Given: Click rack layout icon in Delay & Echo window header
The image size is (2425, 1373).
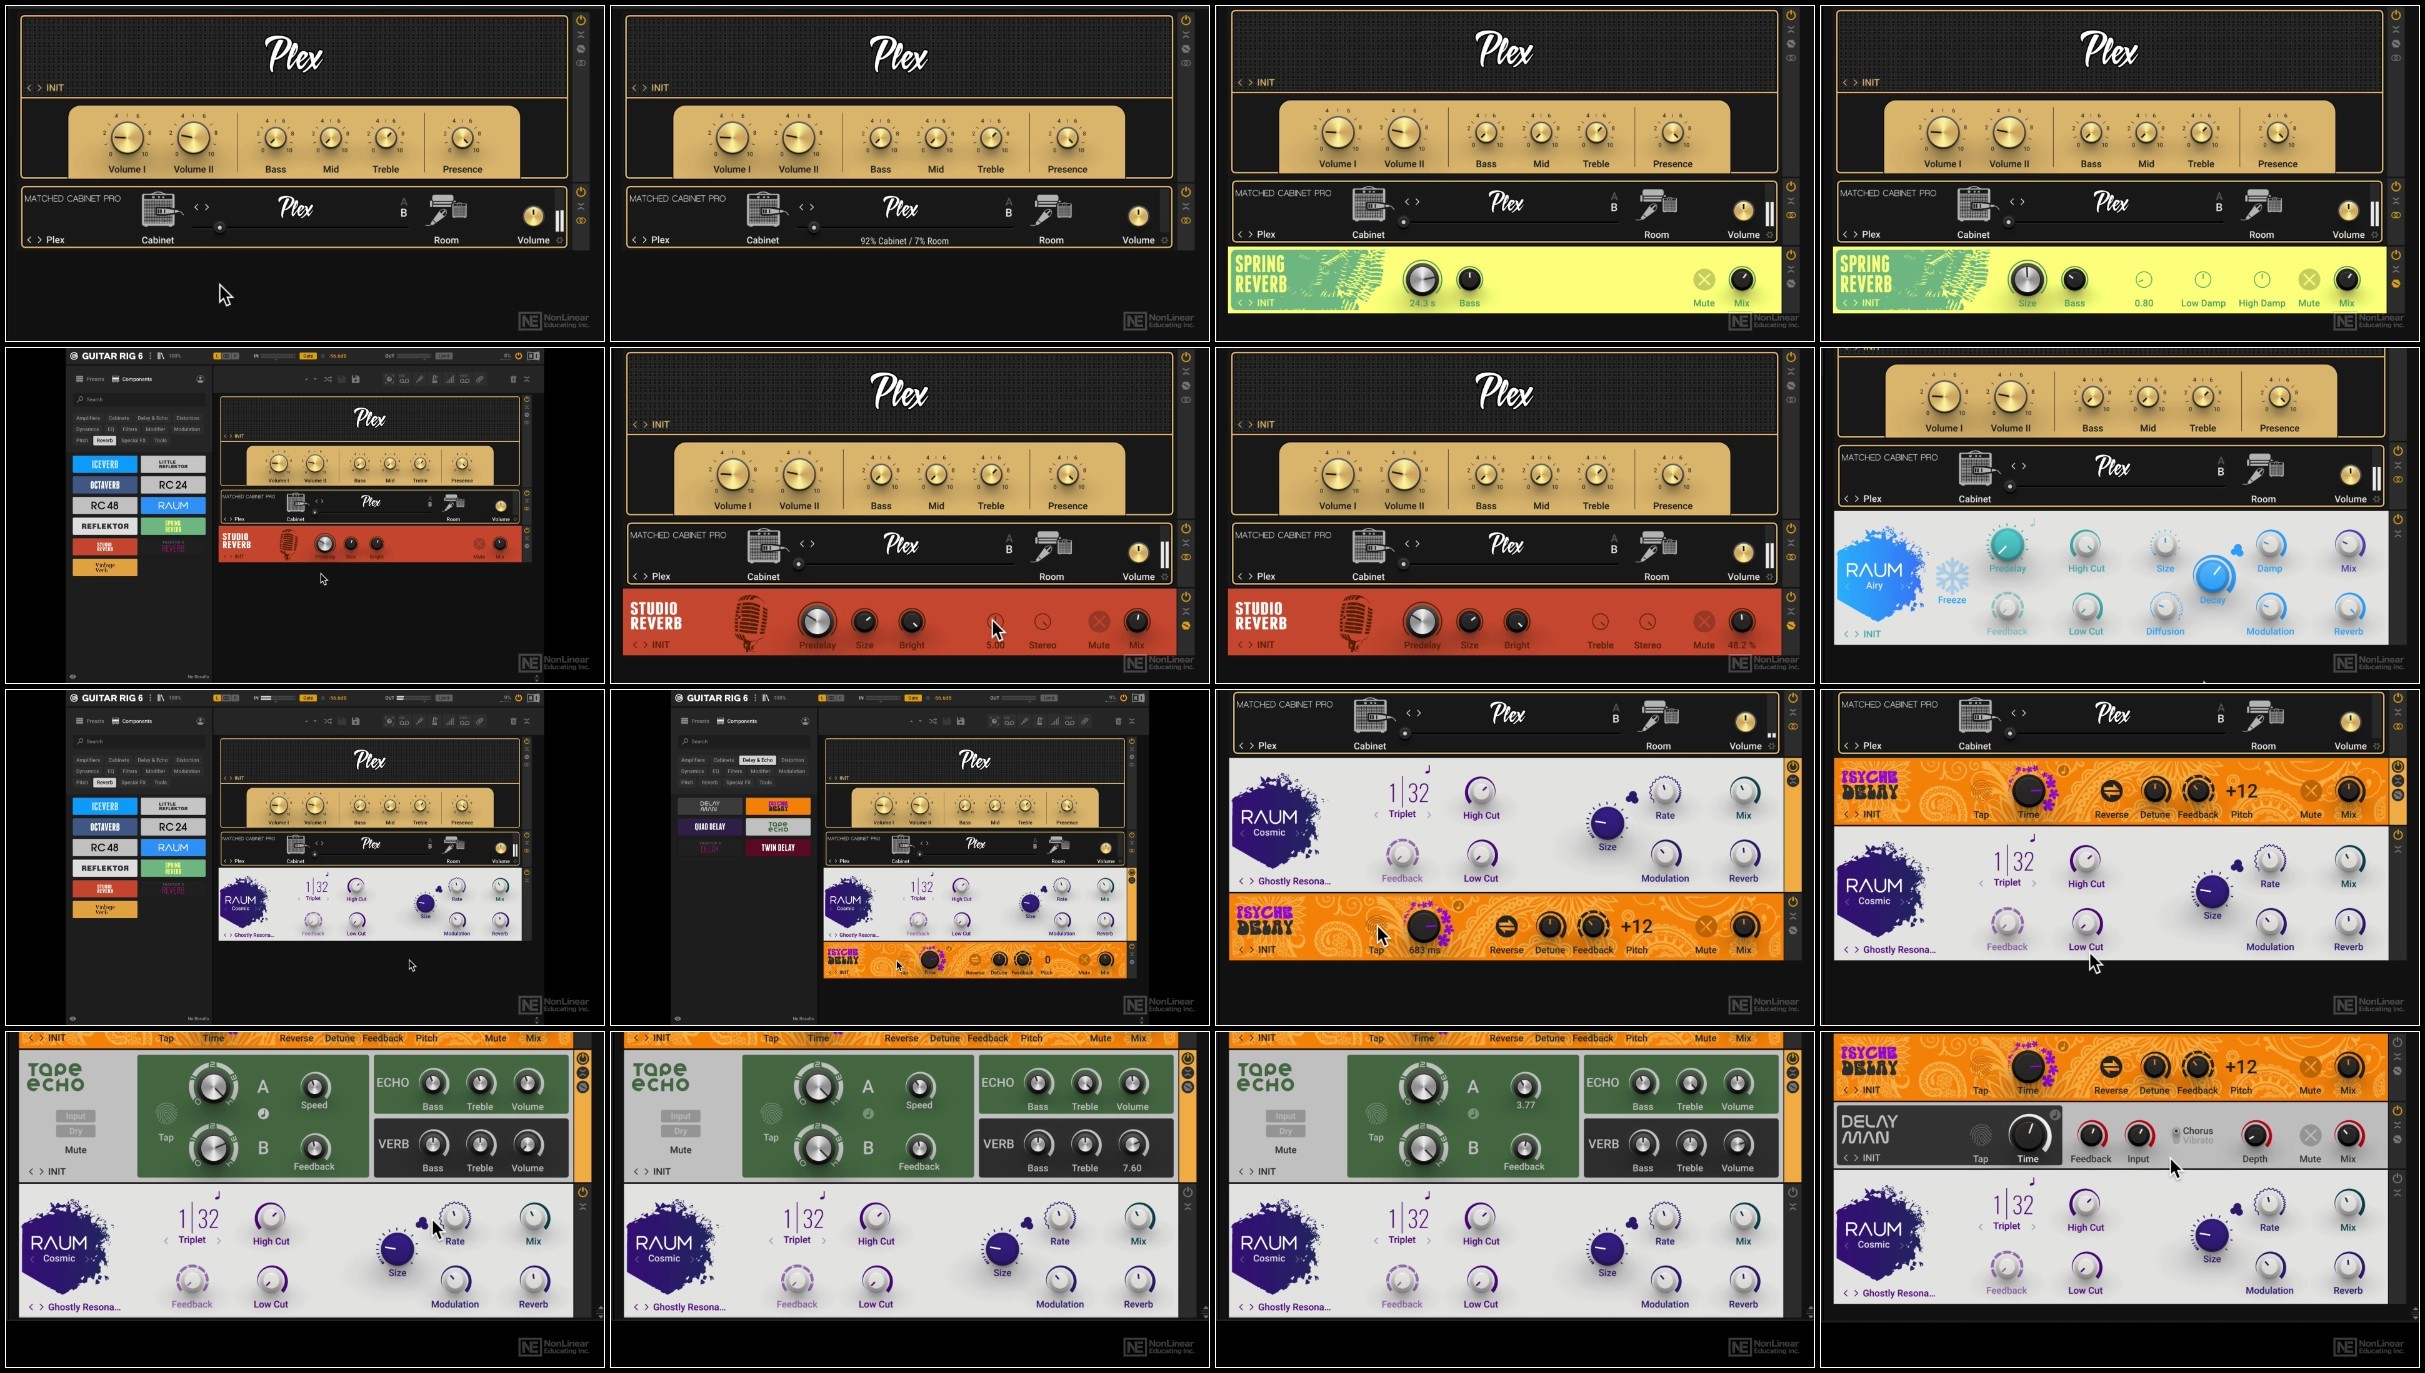Looking at the screenshot, I should [x=1138, y=698].
